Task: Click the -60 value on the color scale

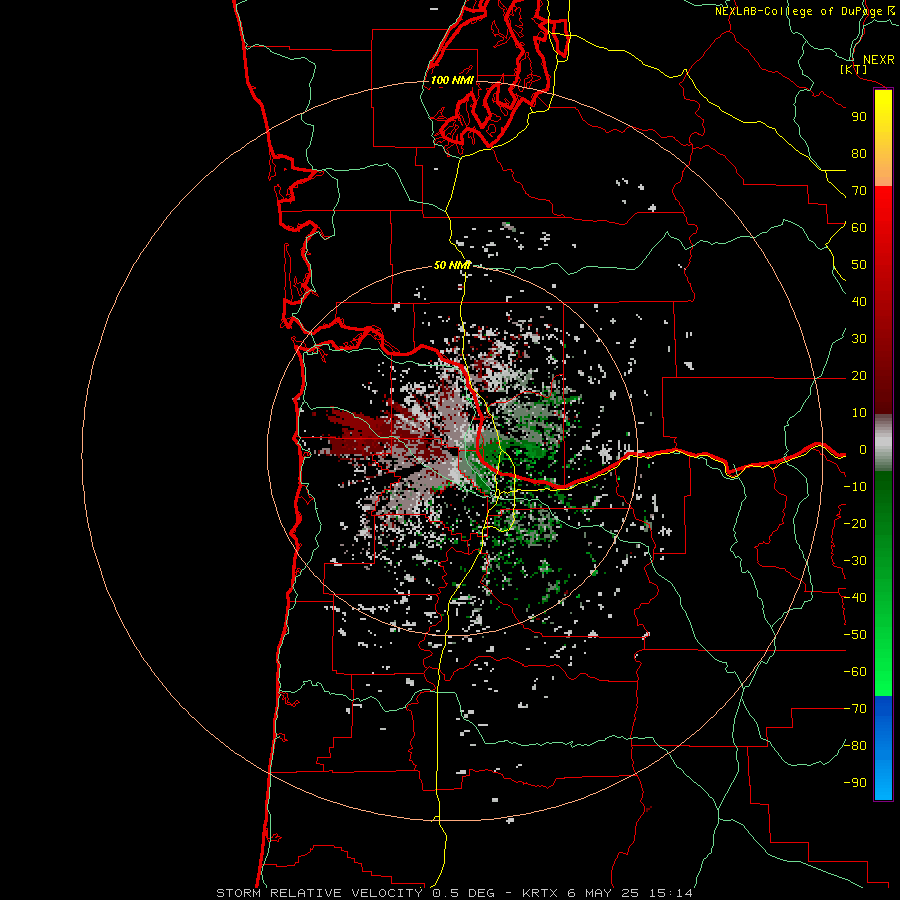Action: (x=855, y=672)
